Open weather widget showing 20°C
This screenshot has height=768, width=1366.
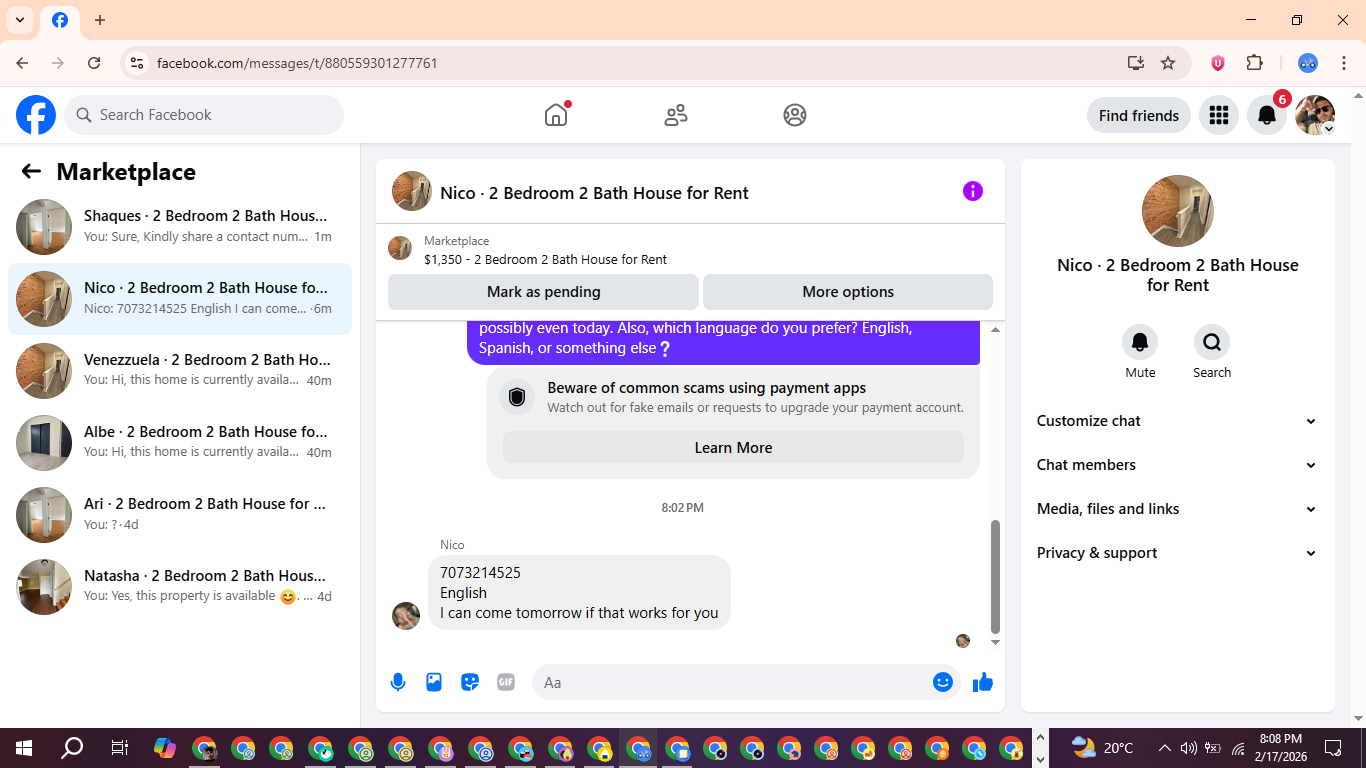point(1102,748)
